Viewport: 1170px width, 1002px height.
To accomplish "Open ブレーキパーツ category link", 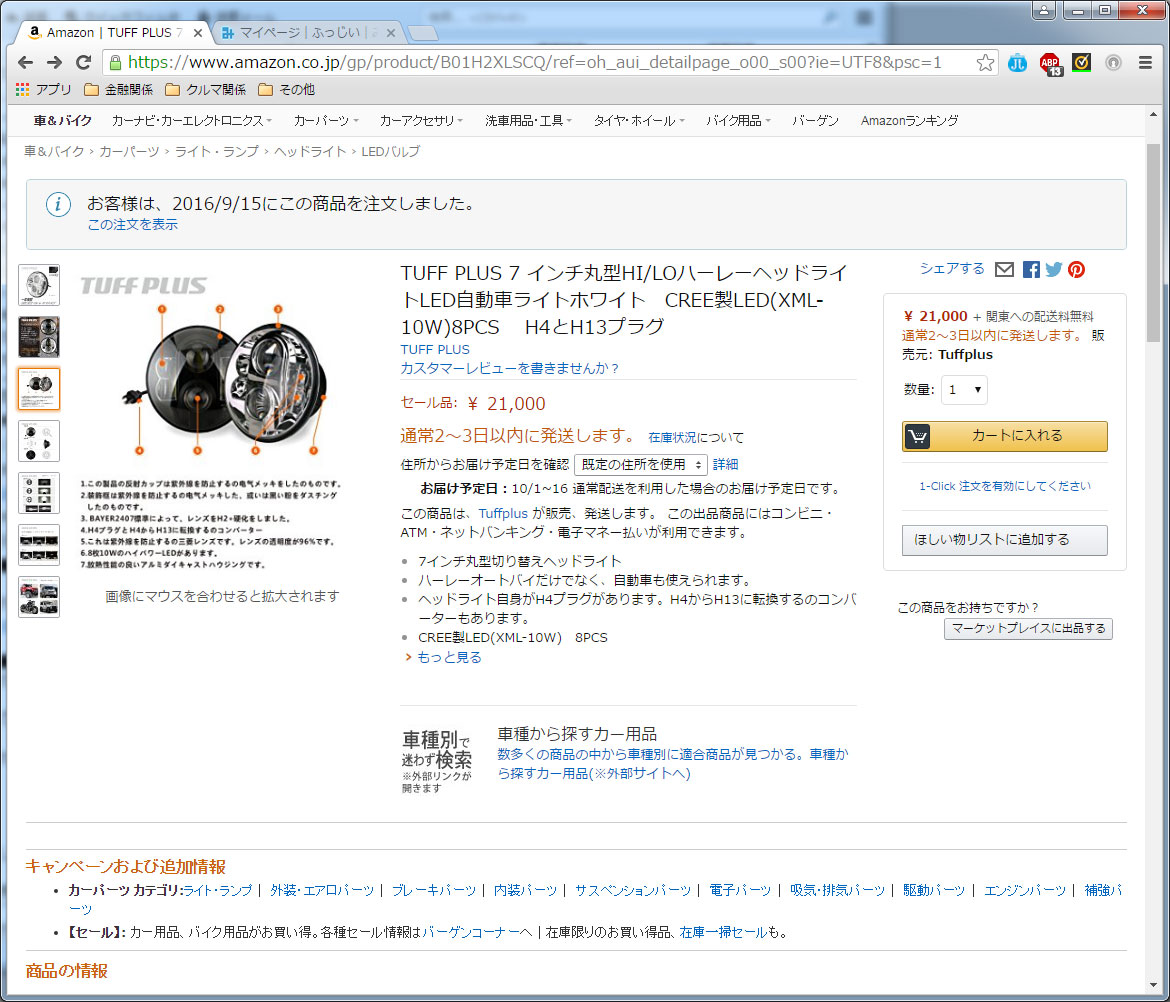I will click(434, 890).
